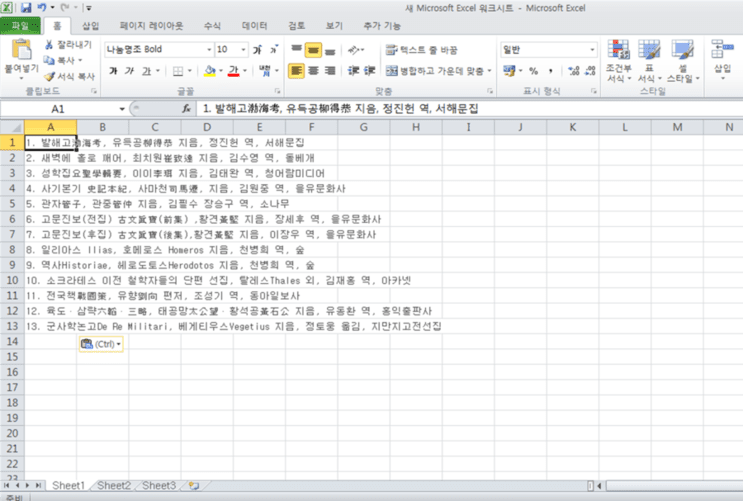
Task: Switch to the Sheet2 tab
Action: click(114, 485)
